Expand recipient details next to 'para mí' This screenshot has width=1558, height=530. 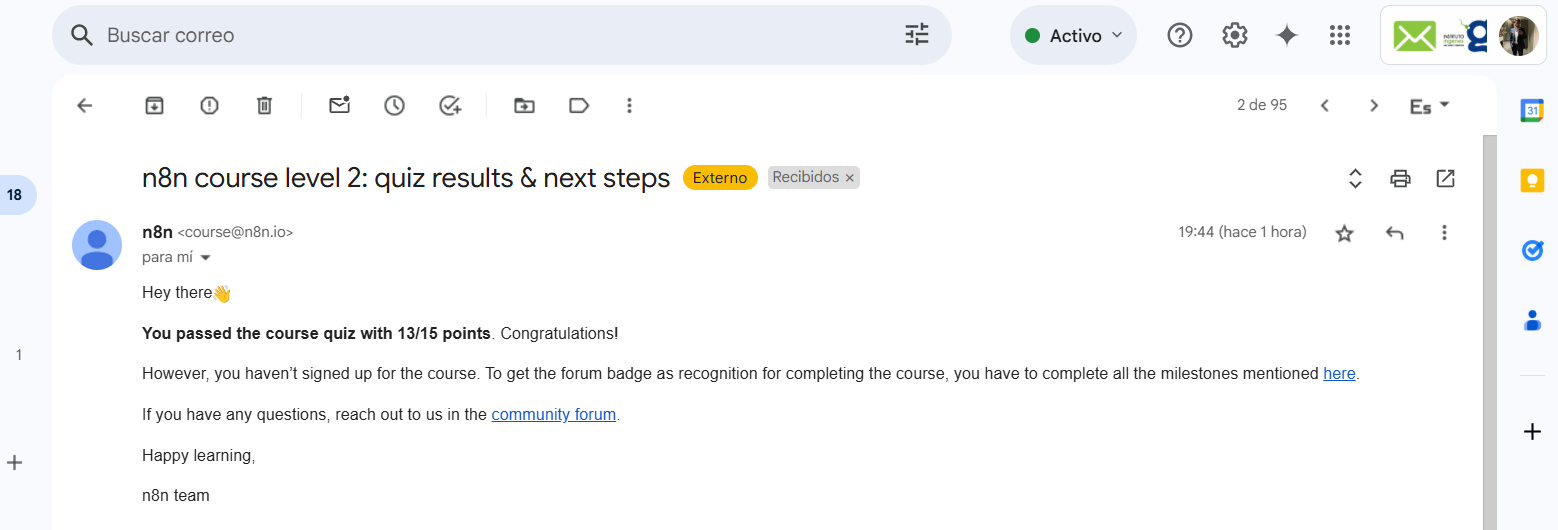(x=206, y=258)
